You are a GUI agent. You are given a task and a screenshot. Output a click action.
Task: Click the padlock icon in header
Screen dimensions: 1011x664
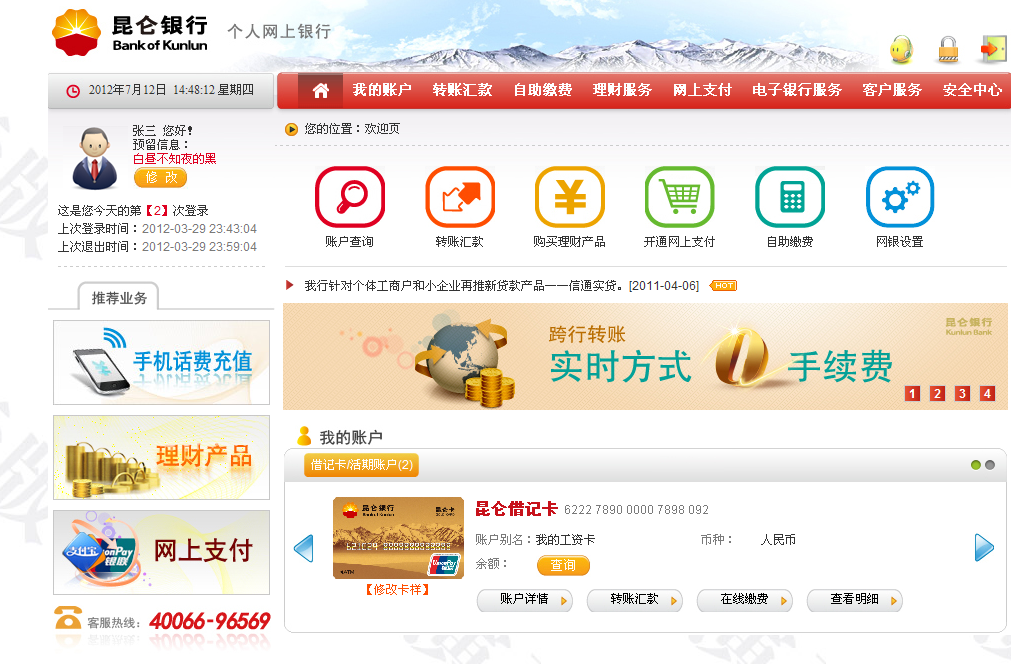(948, 49)
